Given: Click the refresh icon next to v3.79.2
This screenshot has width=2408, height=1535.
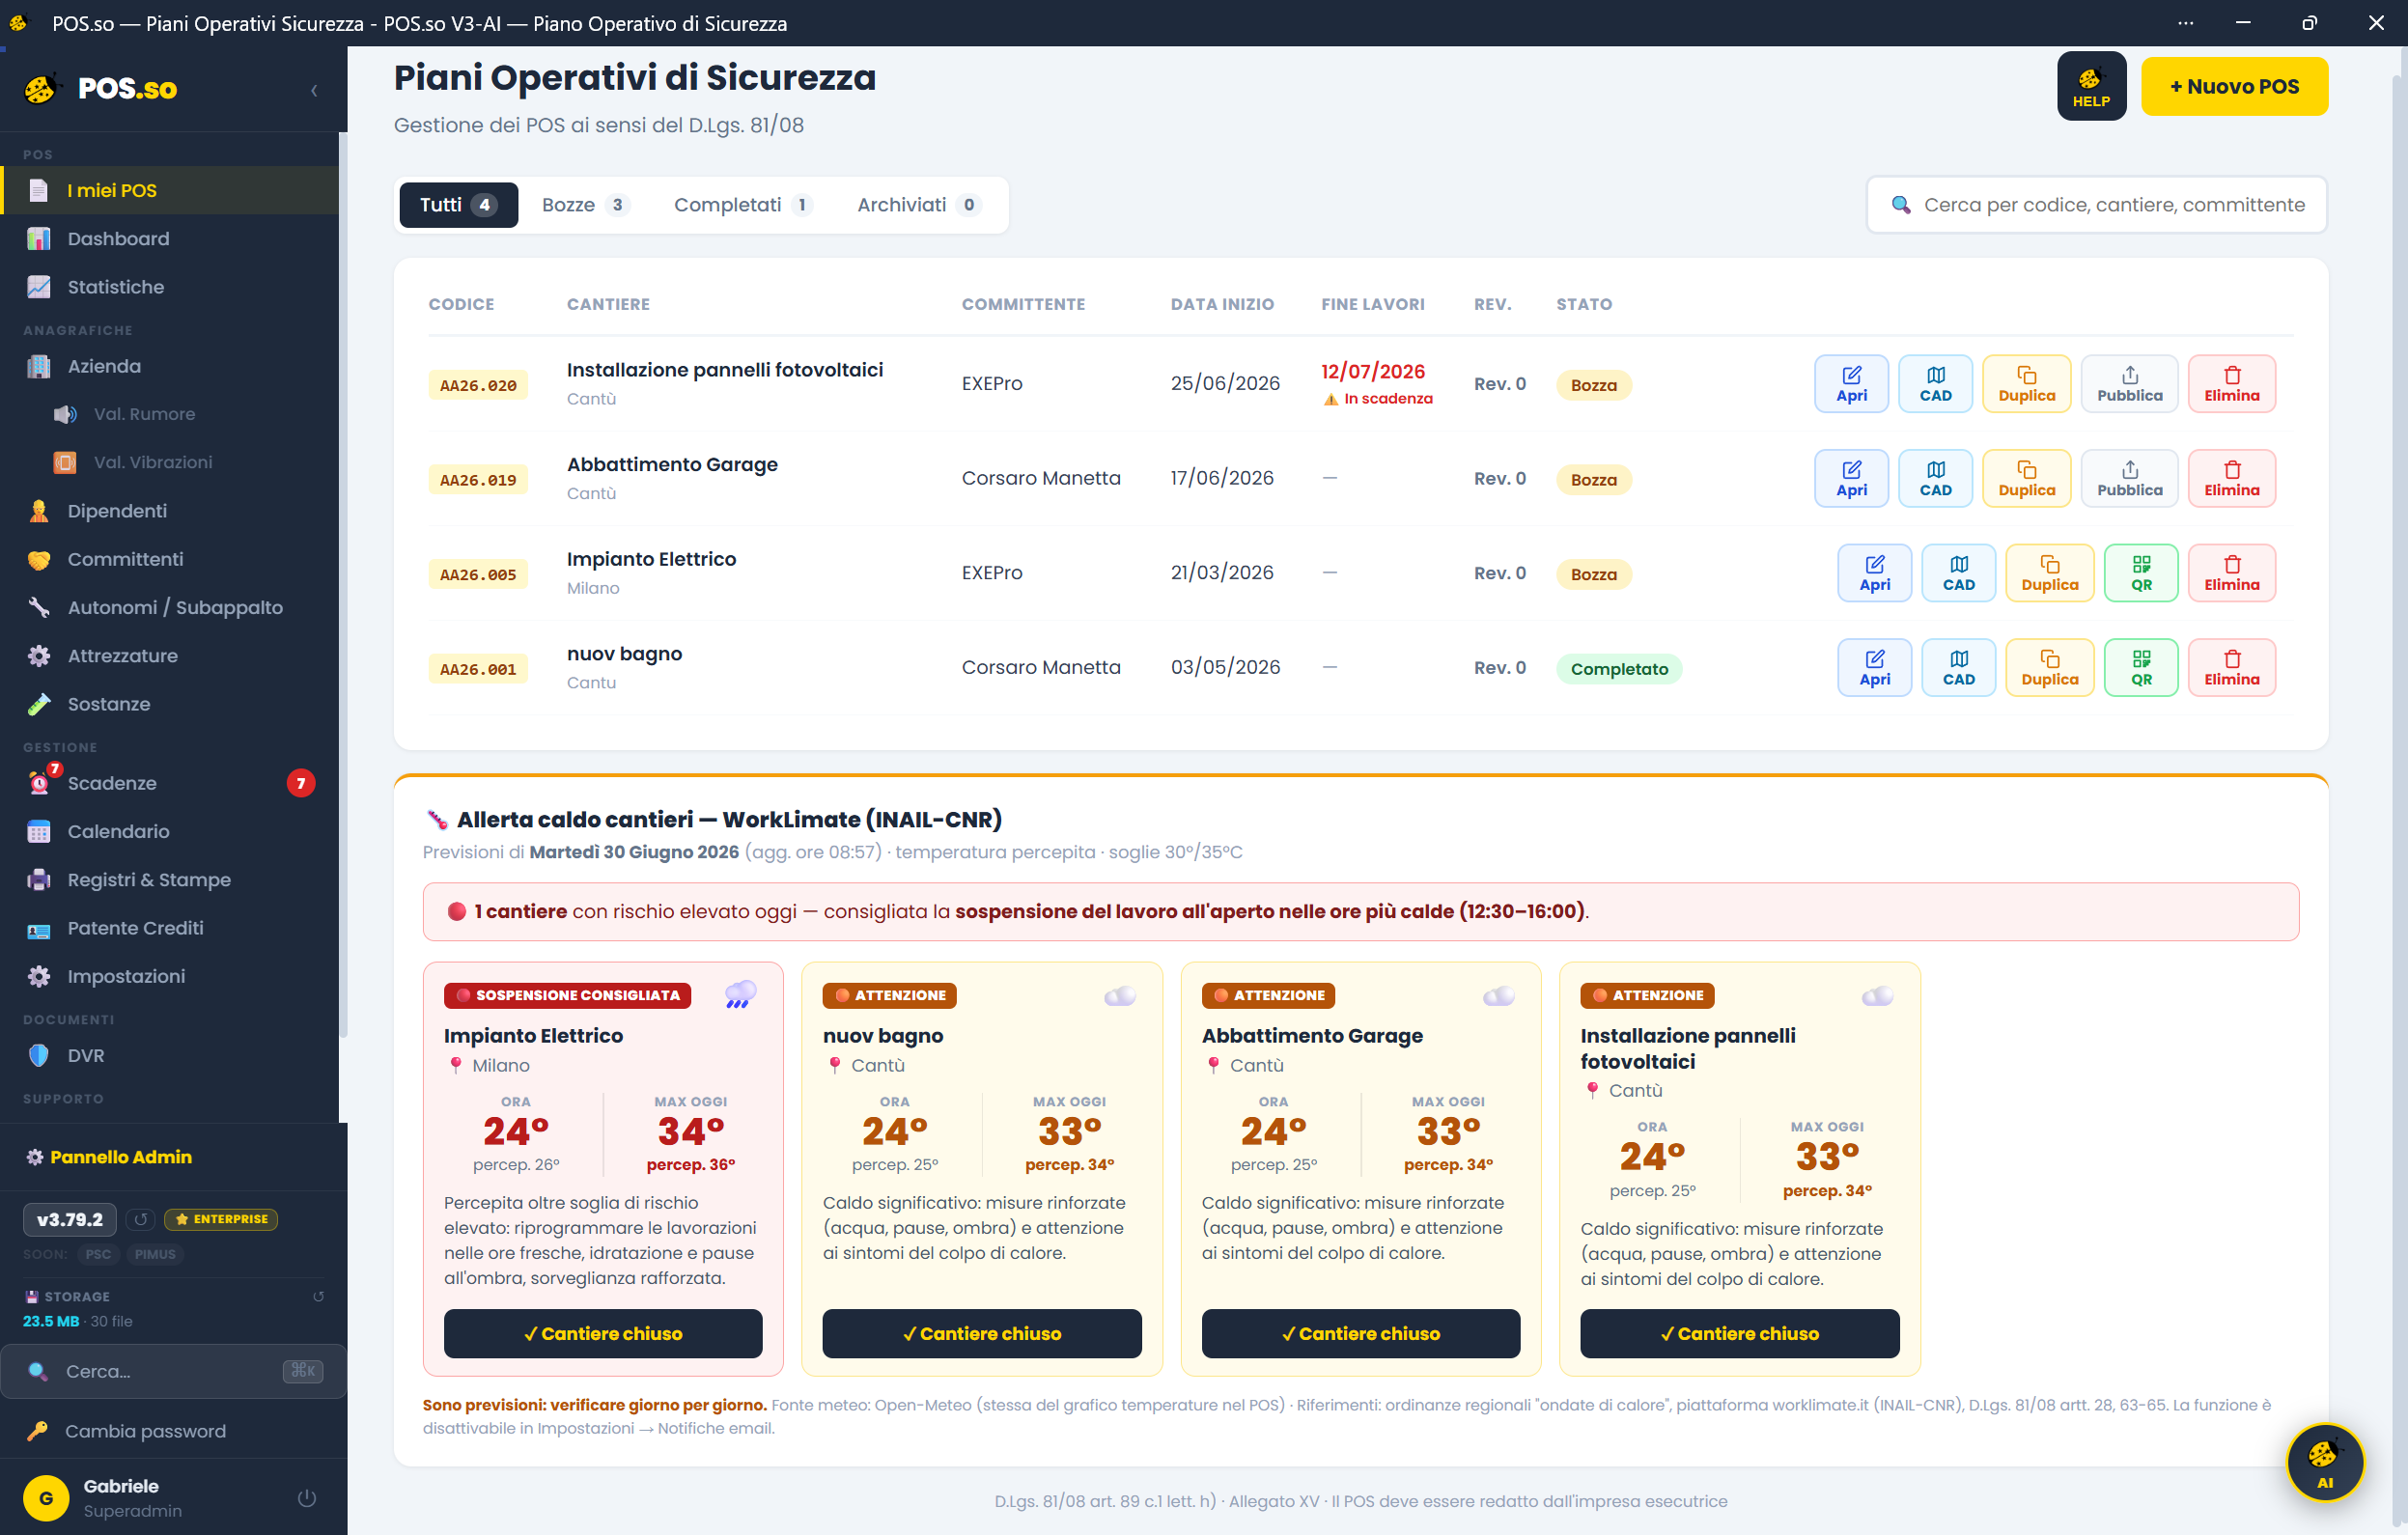Looking at the screenshot, I should [x=141, y=1219].
